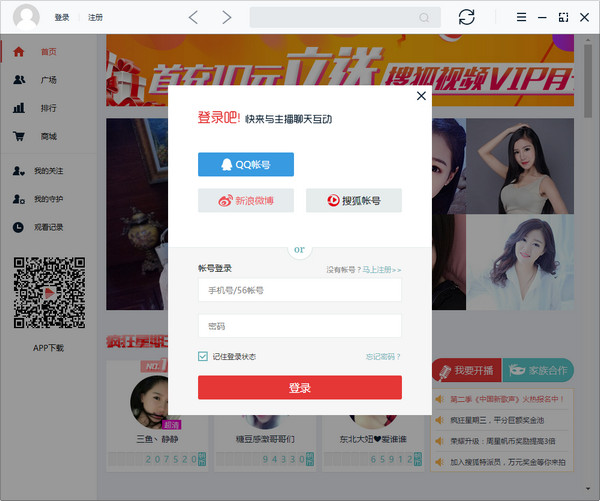600x501 pixels.
Task: Click the 广场 people icon
Action: (x=19, y=80)
